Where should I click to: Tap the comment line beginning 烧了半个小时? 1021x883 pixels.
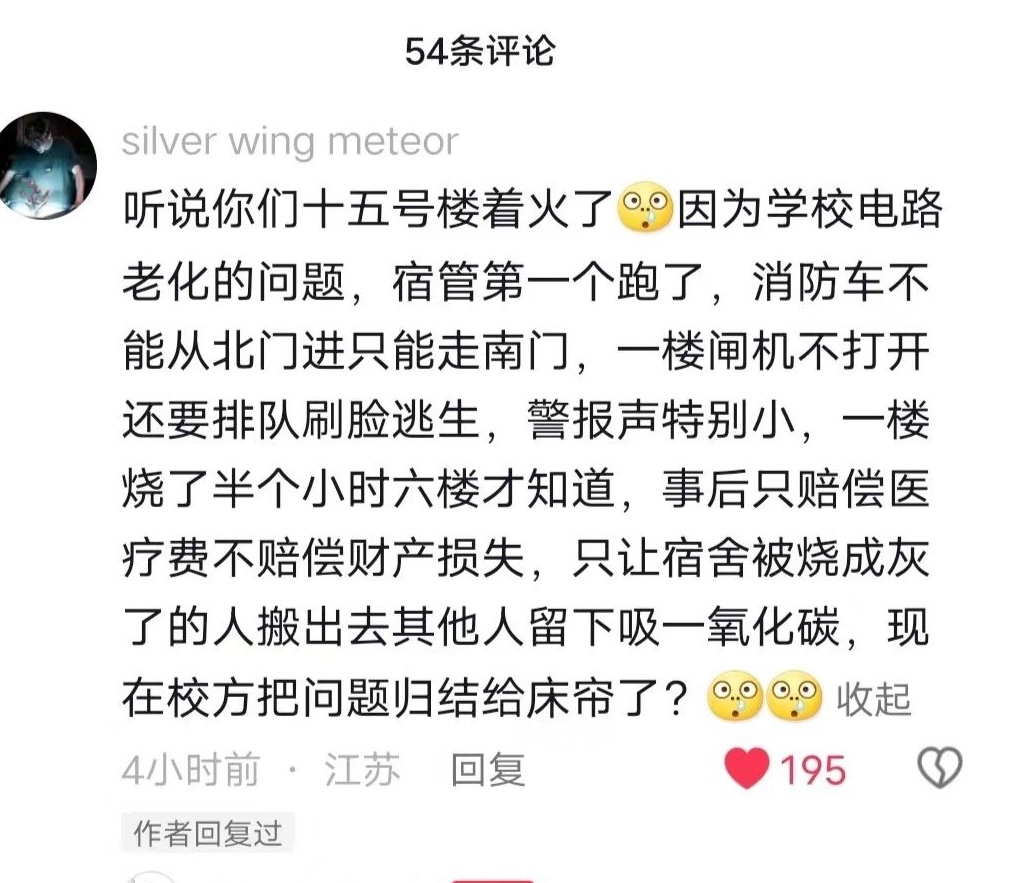(525, 489)
